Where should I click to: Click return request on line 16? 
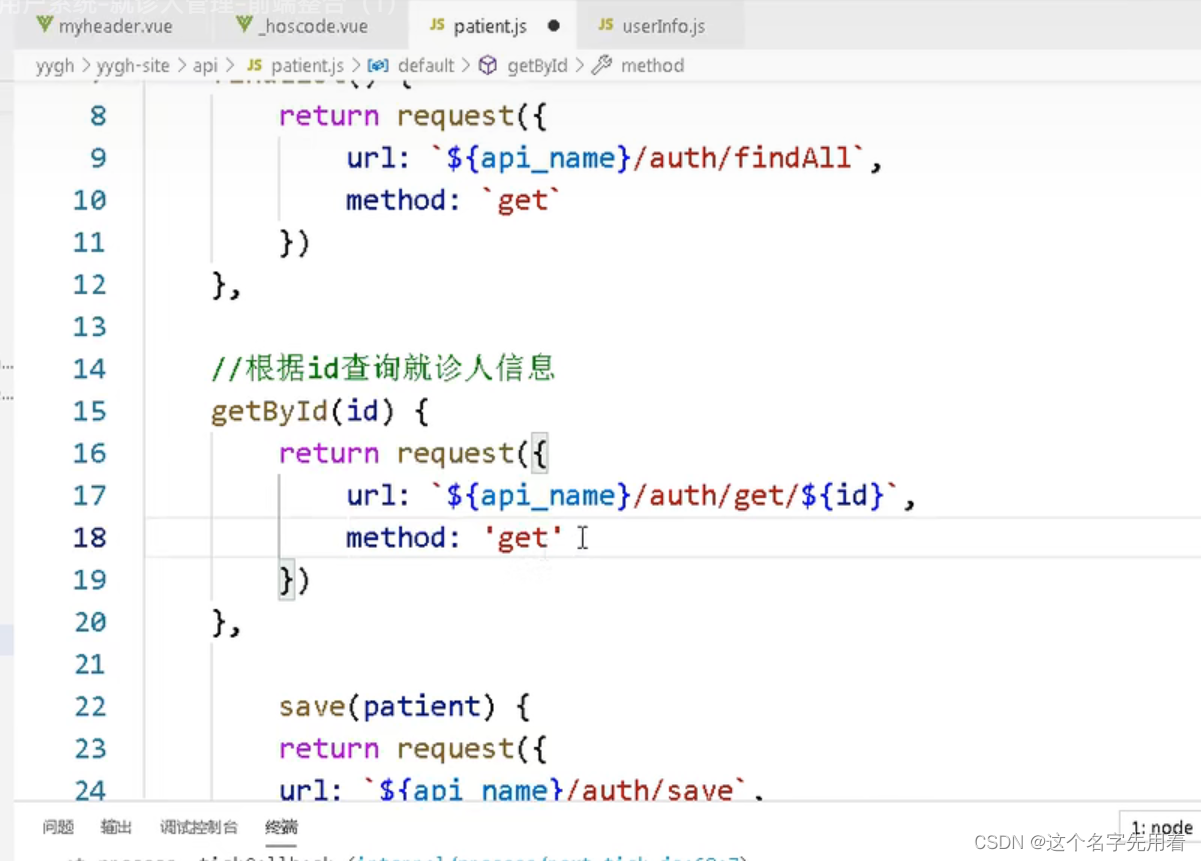point(396,453)
